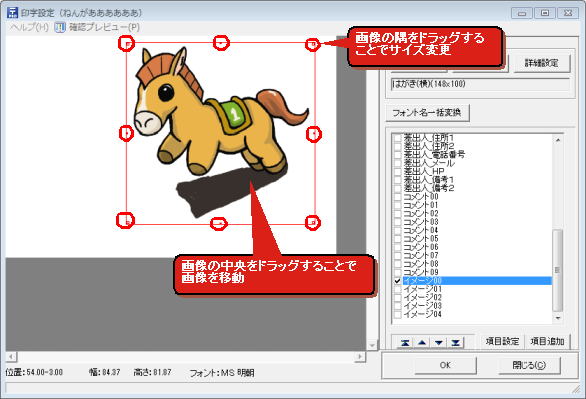Click the 位置:54.00-3.00 status text
Screen dimensions: 586x399
(34, 372)
